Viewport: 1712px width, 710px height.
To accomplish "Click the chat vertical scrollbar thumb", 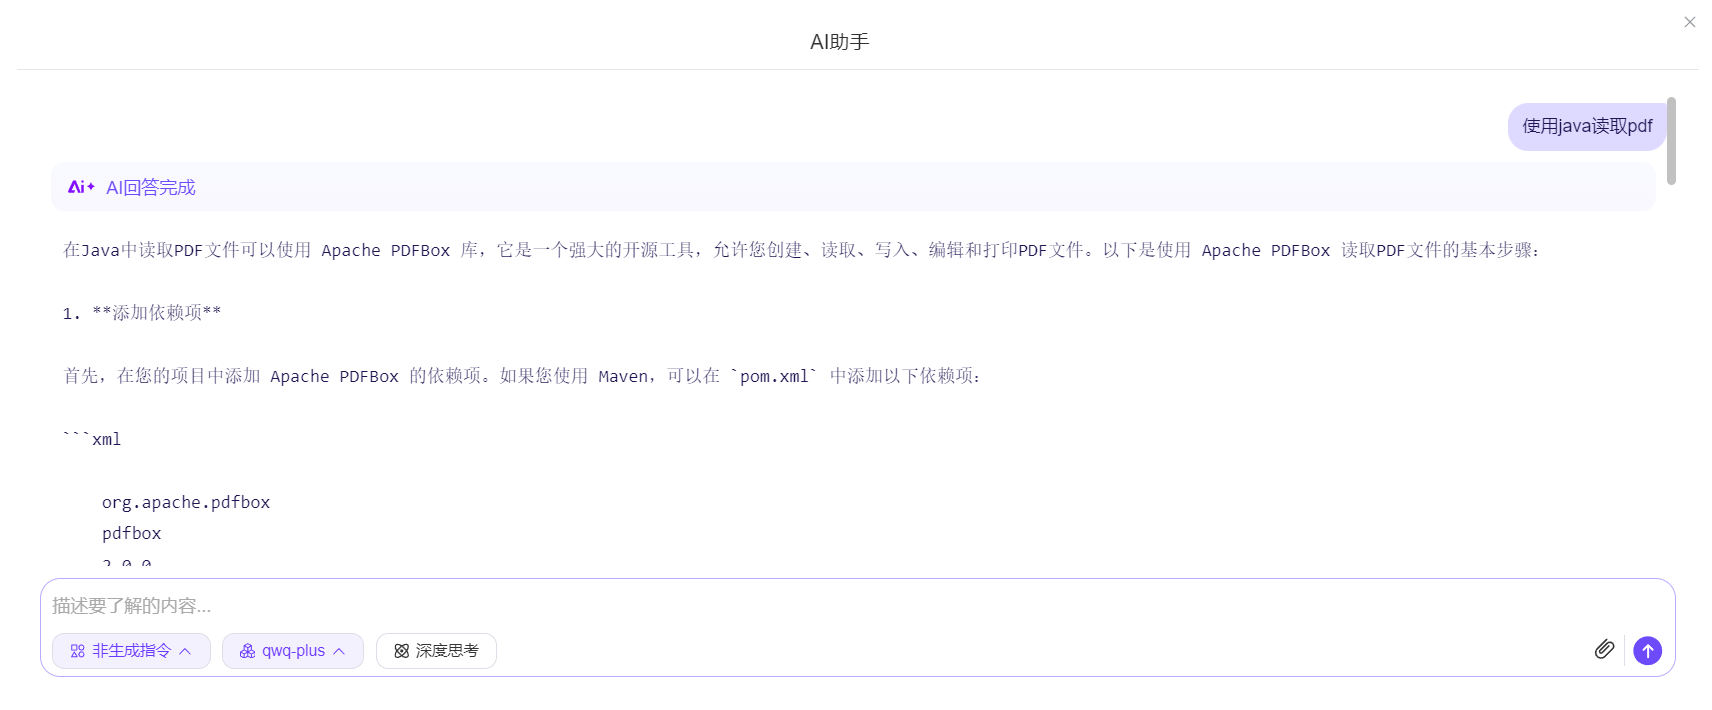I will [x=1671, y=140].
